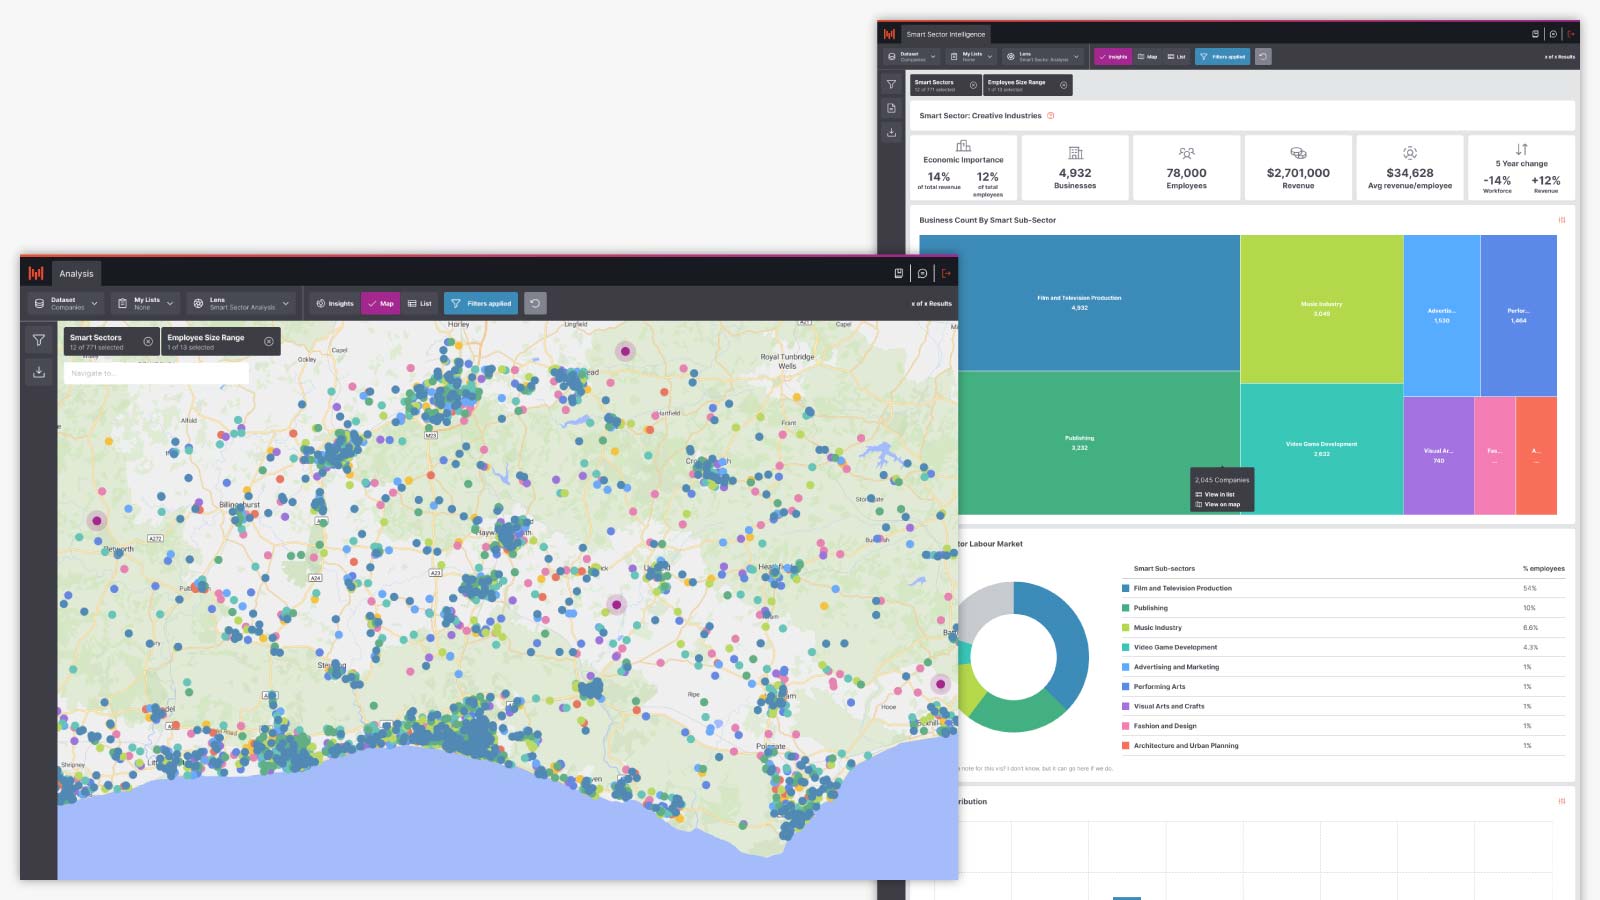Click Advertising and Marketing legend row

1343,667
